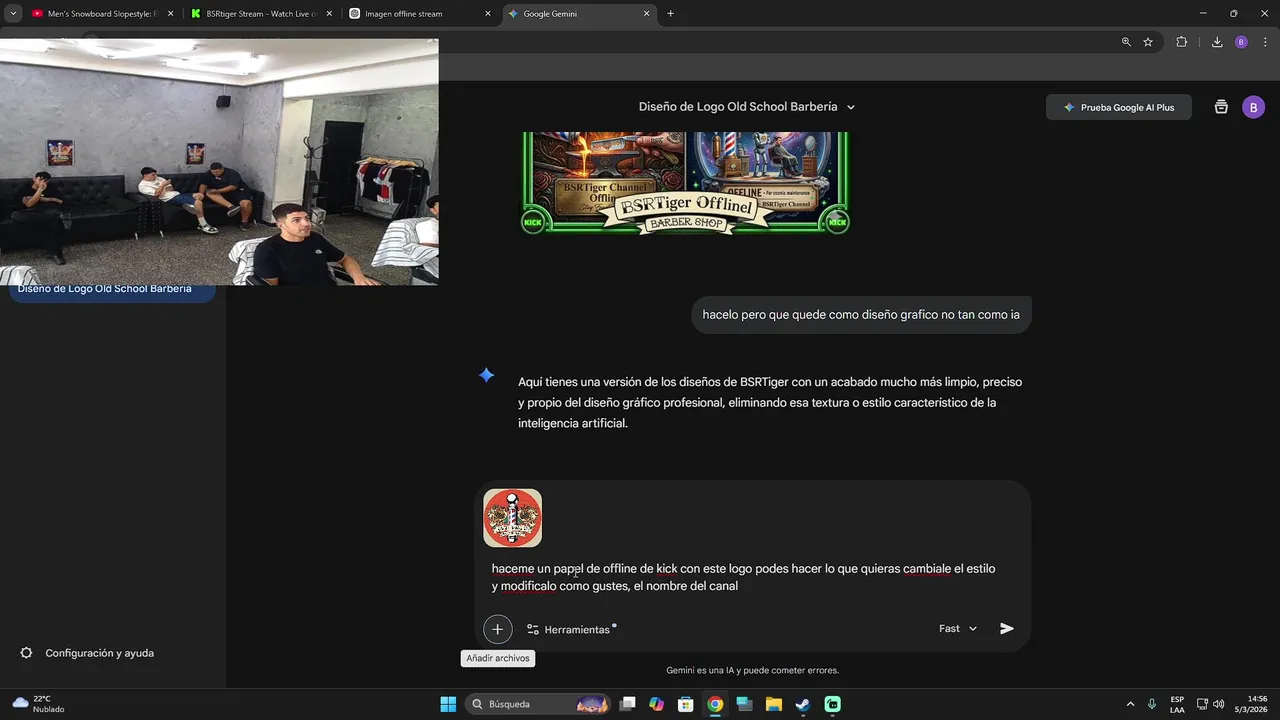Open the Gemini account avatar B
The height and width of the screenshot is (720, 1280).
1253,107
